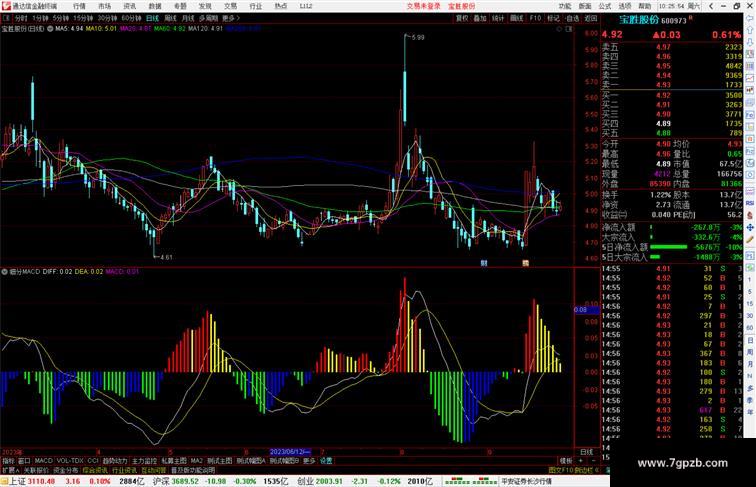
Task: Expand the 扩展 panel
Action: 10,470
